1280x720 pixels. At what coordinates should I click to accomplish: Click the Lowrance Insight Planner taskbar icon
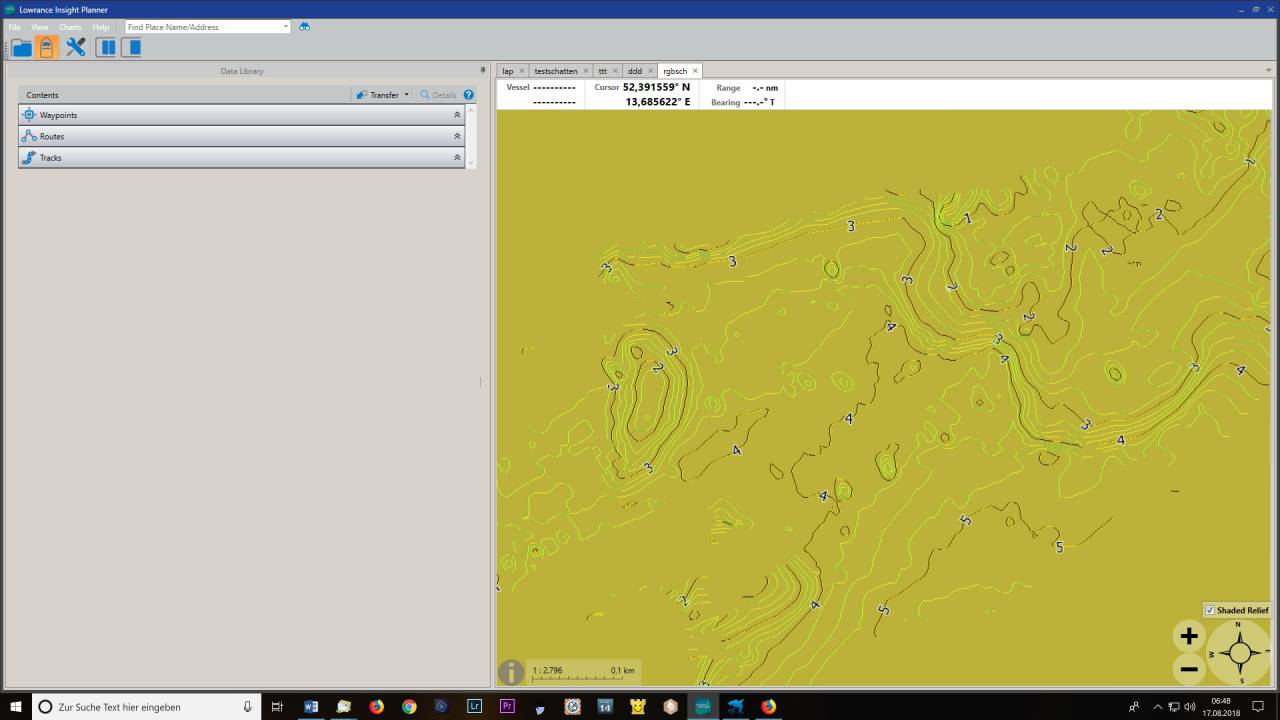pyautogui.click(x=703, y=706)
